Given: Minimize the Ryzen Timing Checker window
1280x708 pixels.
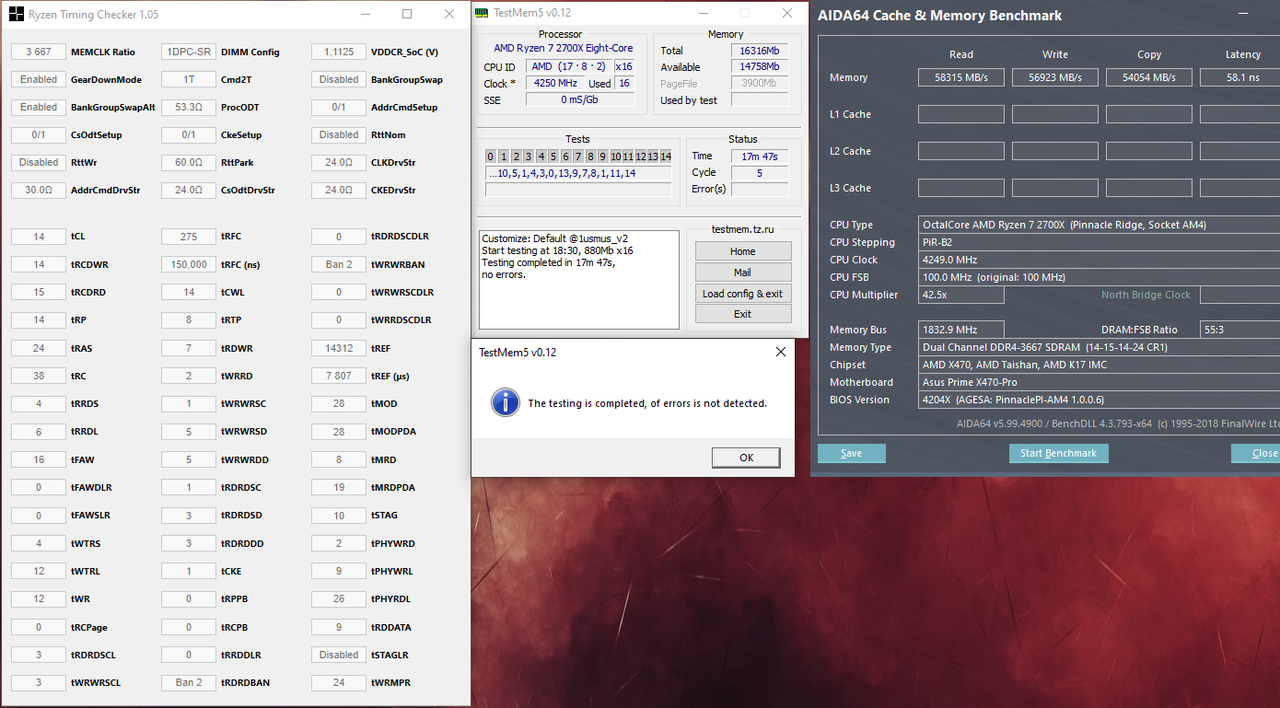Looking at the screenshot, I should pos(365,15).
